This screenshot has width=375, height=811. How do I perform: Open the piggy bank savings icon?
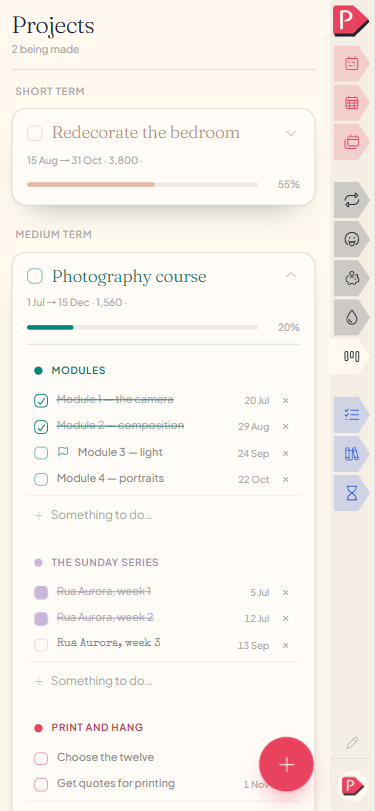[x=352, y=278]
